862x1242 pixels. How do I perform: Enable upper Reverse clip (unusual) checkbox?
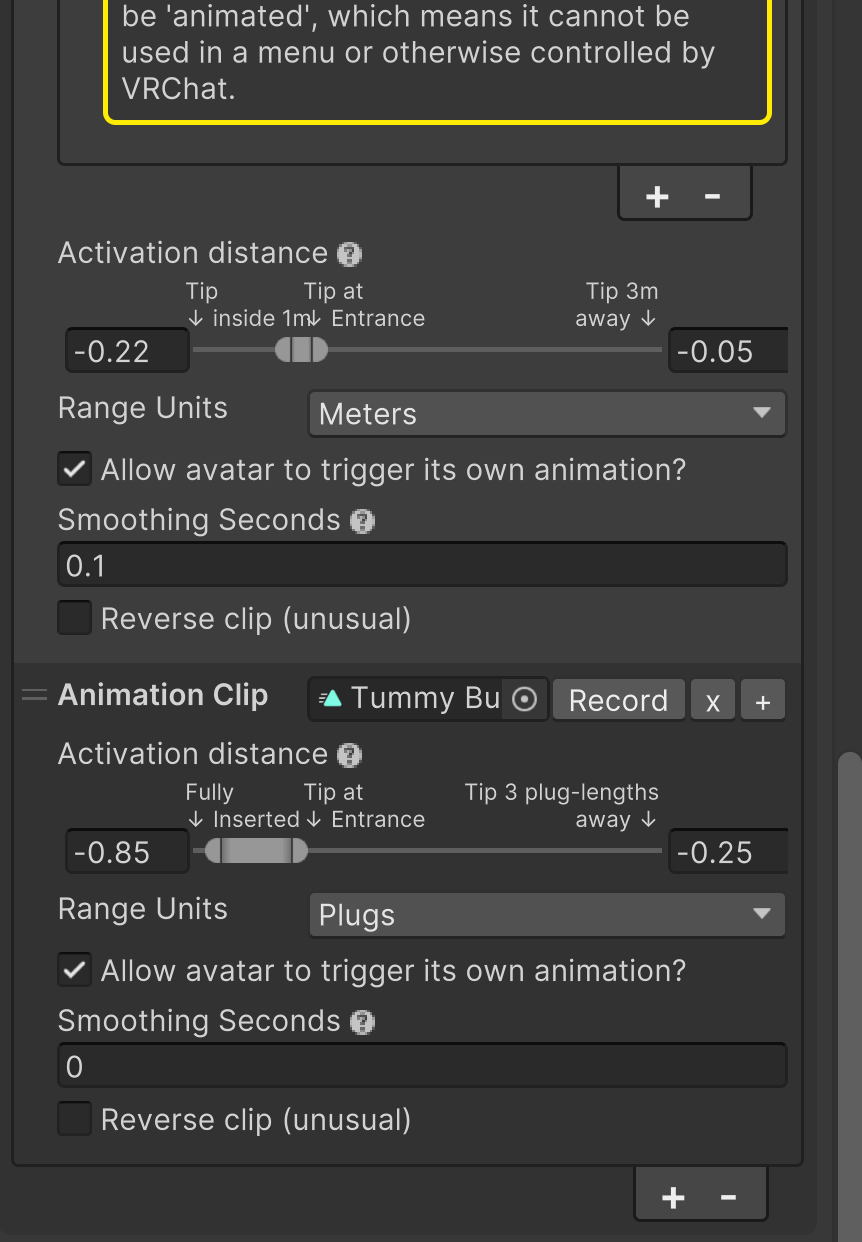(x=74, y=618)
